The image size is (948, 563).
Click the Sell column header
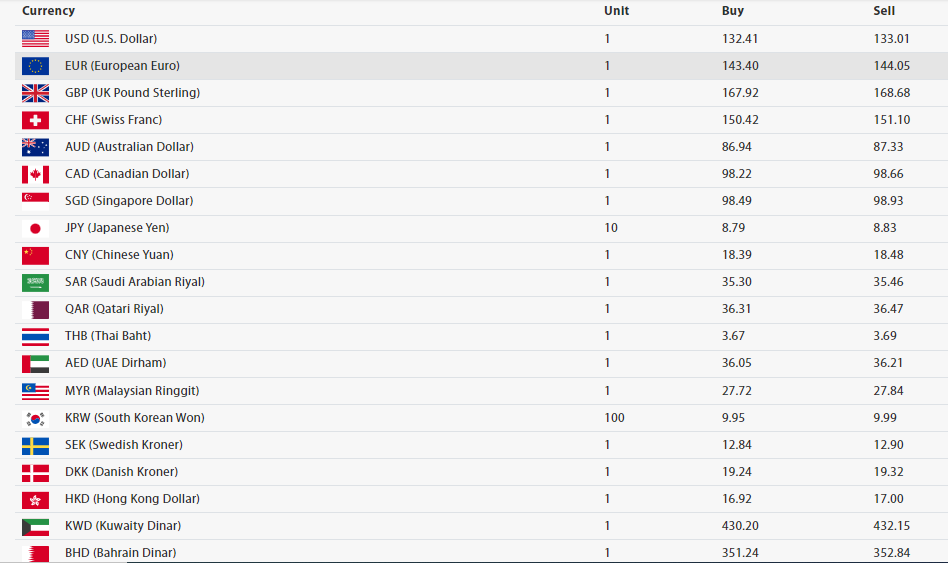(x=884, y=11)
